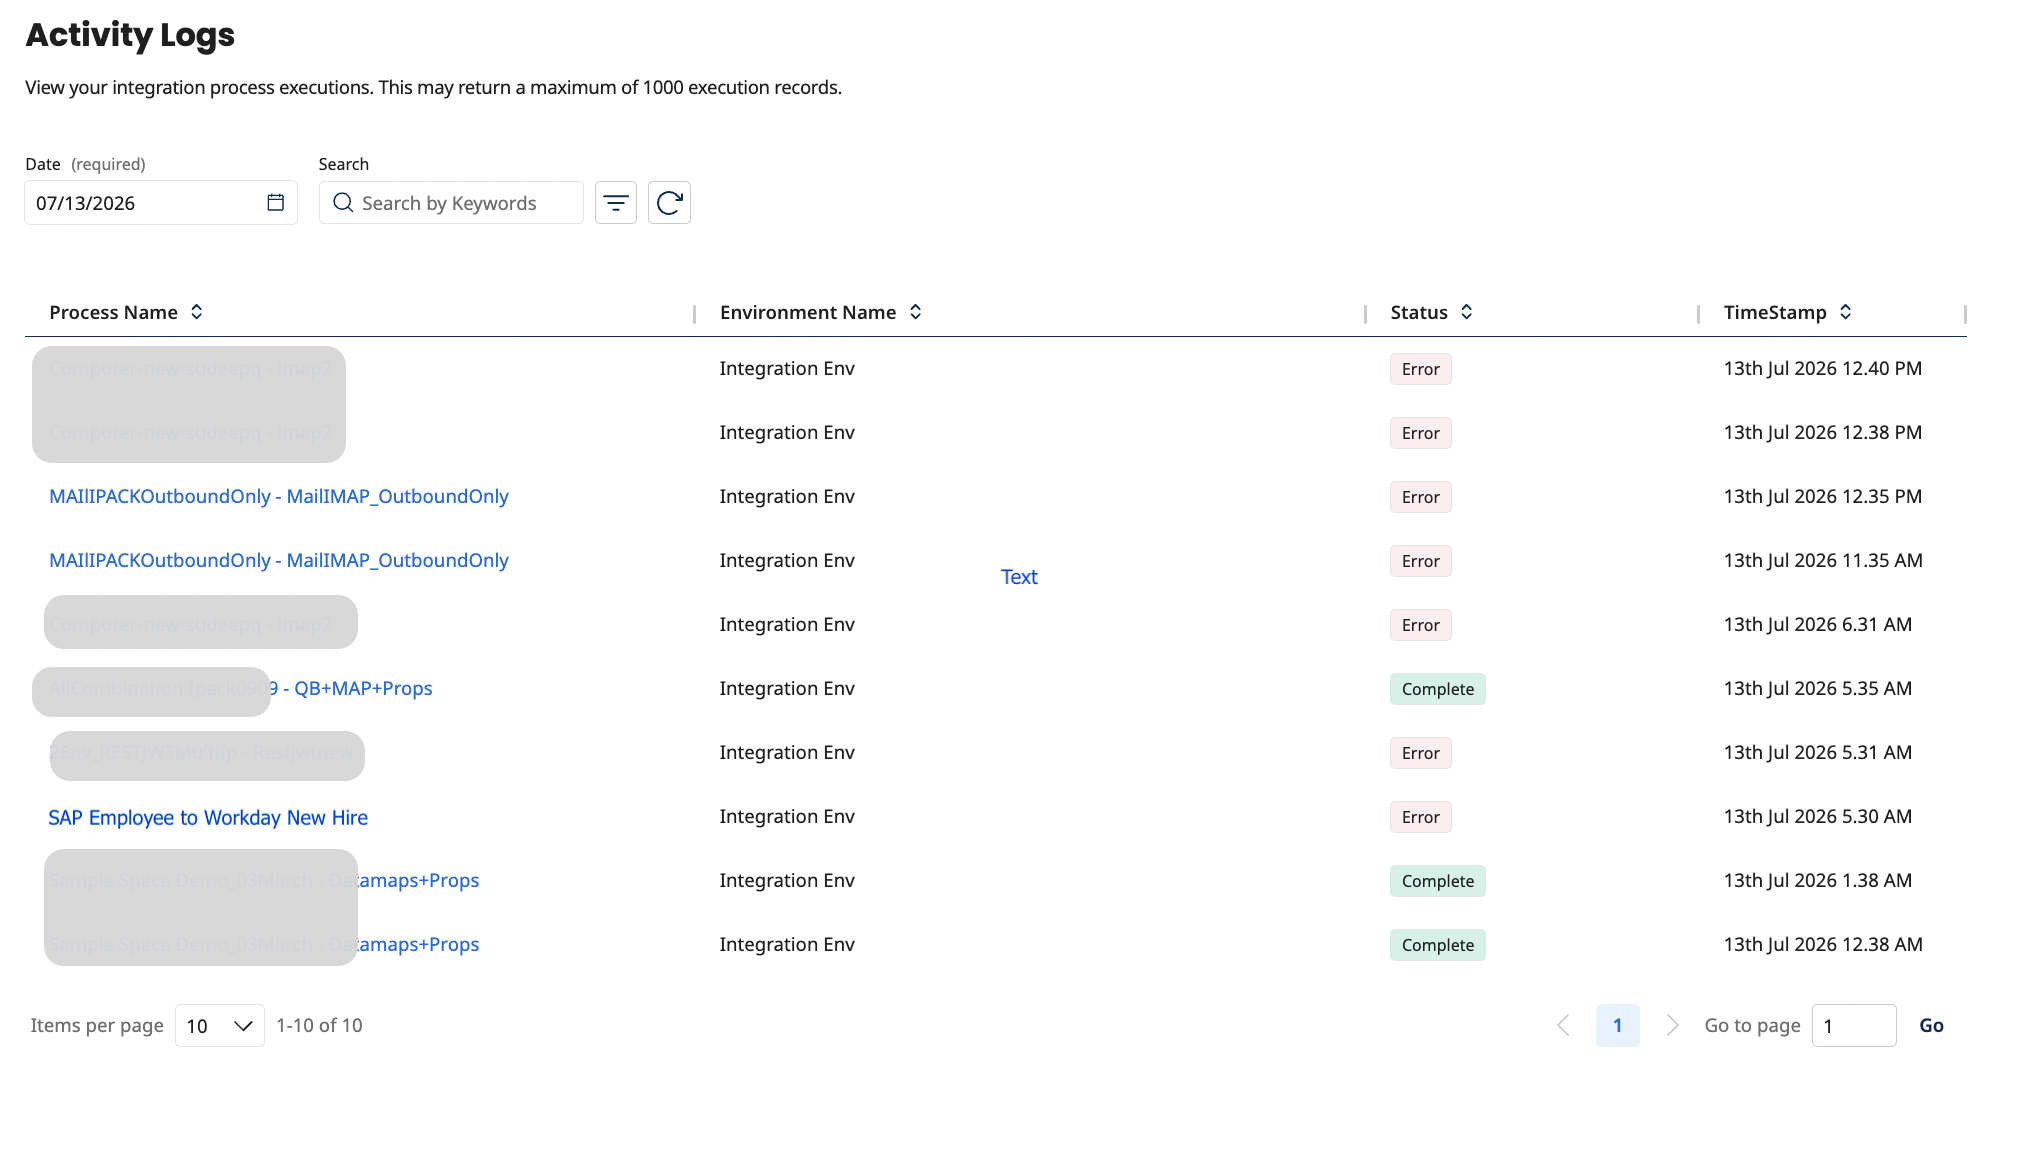Viewport: 2038px width, 1152px height.
Task: Click timestamp 13th Jul 2026 1.38 AM
Action: [x=1818, y=880]
